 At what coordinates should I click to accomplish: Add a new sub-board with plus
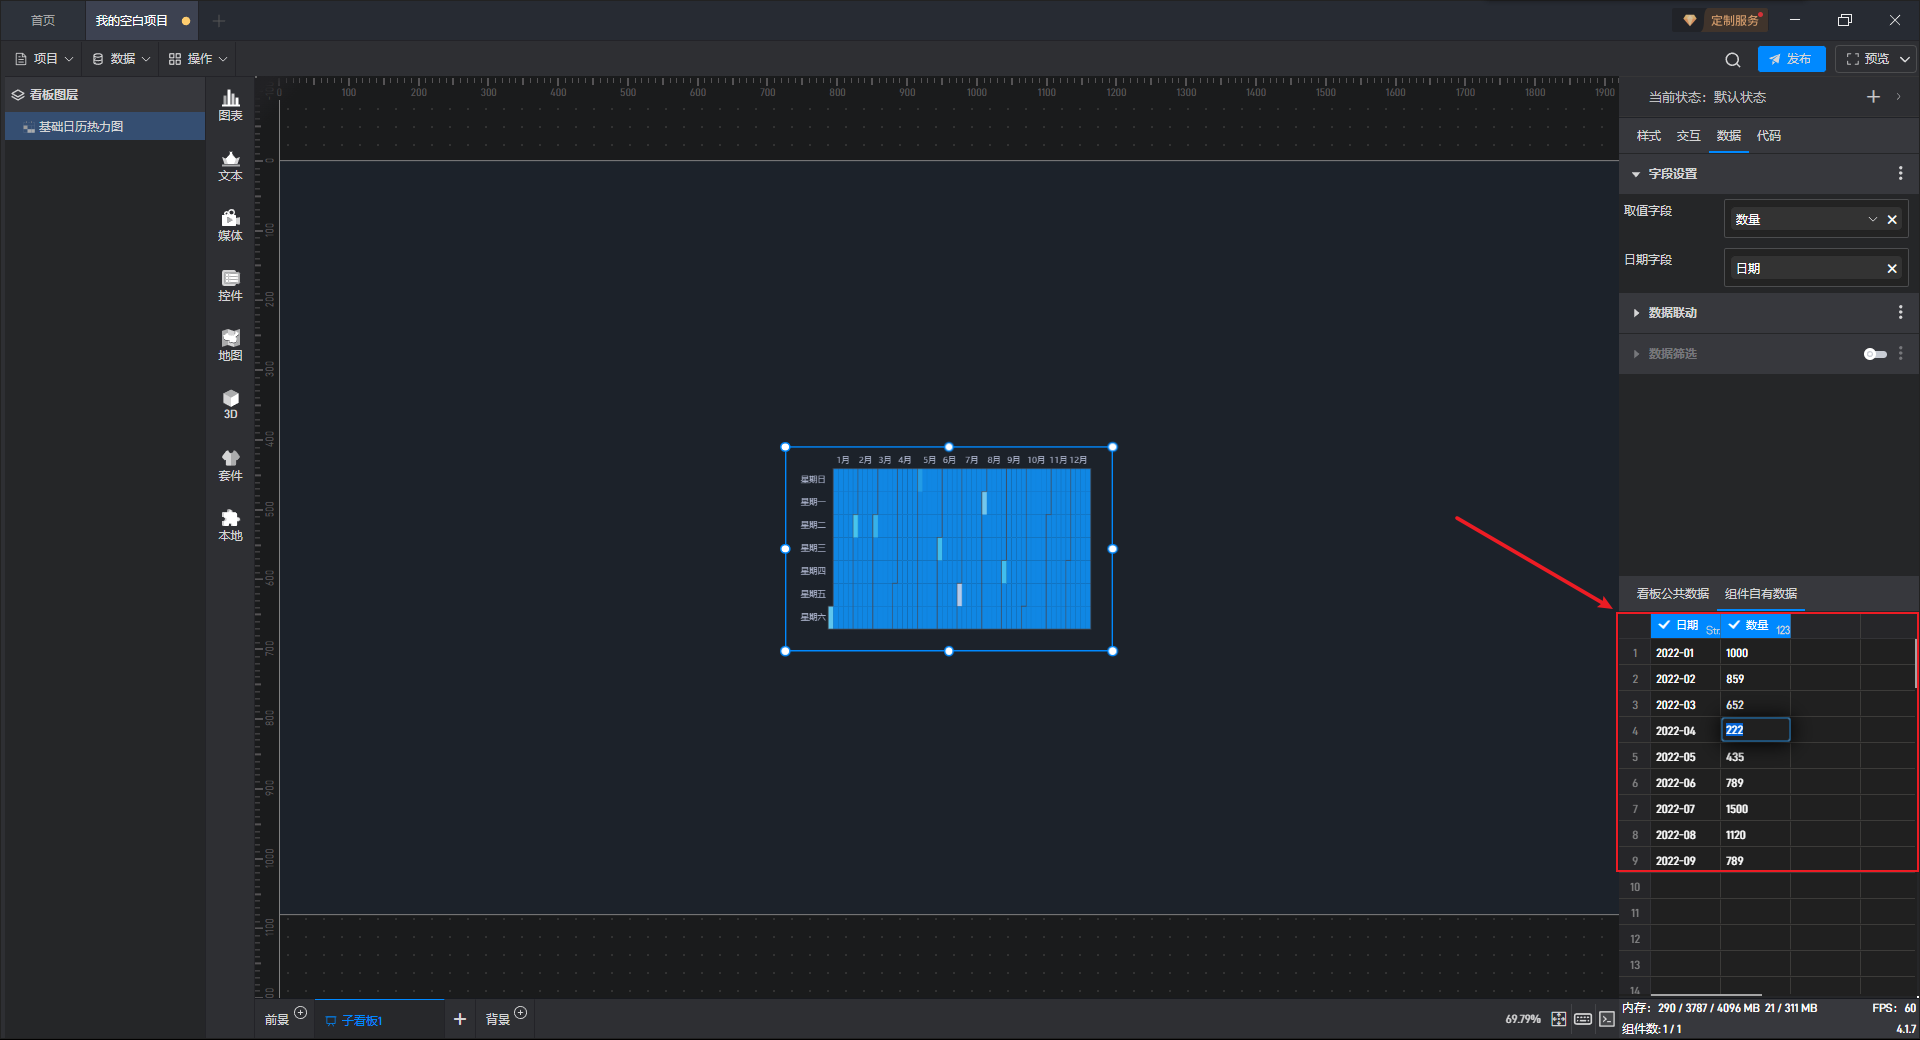pos(460,1019)
